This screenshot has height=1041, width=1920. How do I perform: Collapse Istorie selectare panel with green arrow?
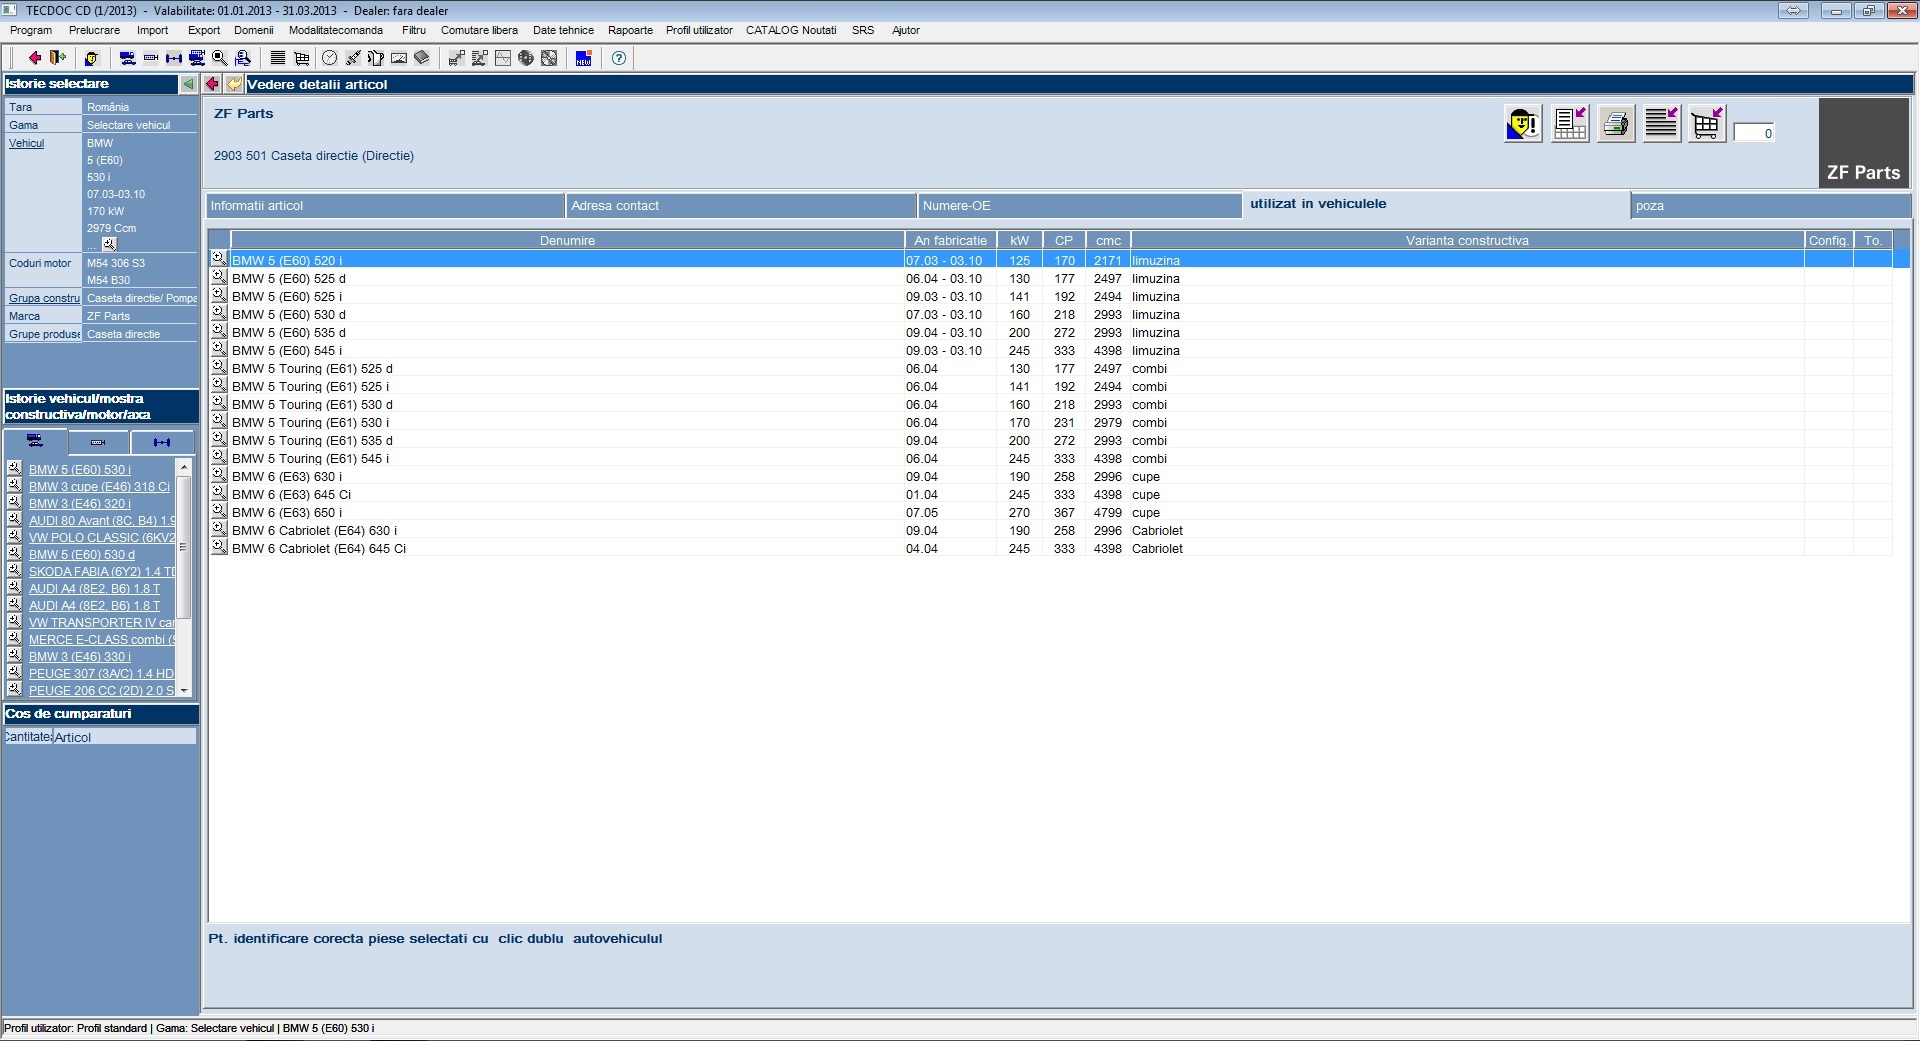click(x=187, y=84)
